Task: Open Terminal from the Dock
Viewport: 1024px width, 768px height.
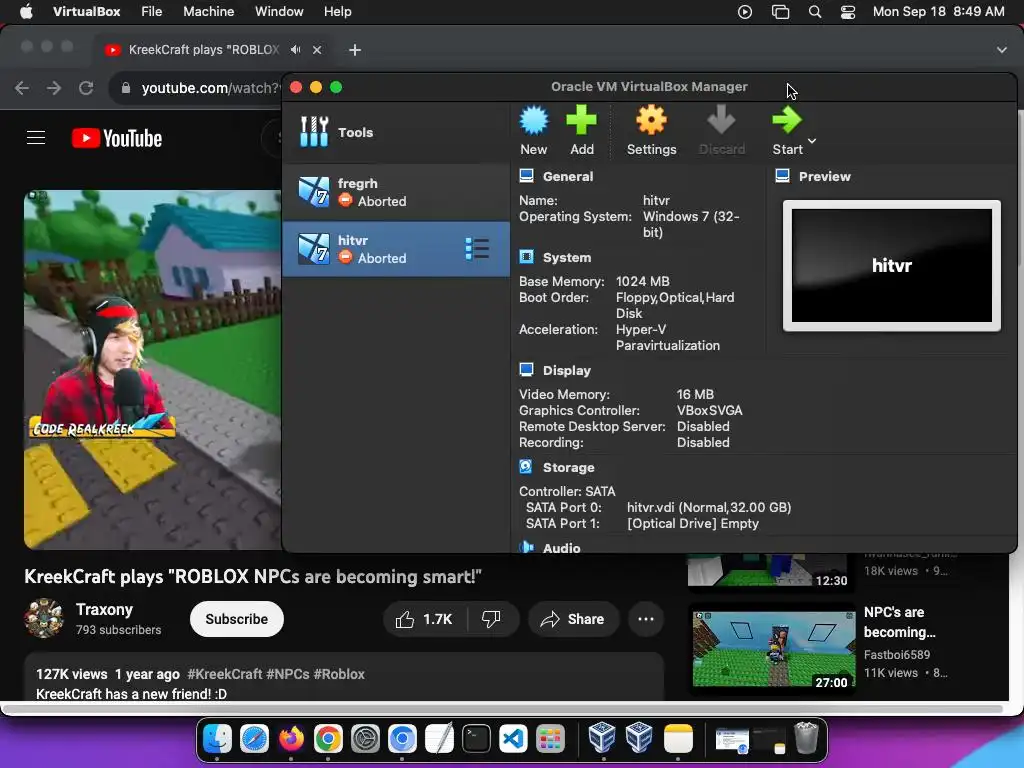Action: (476, 739)
